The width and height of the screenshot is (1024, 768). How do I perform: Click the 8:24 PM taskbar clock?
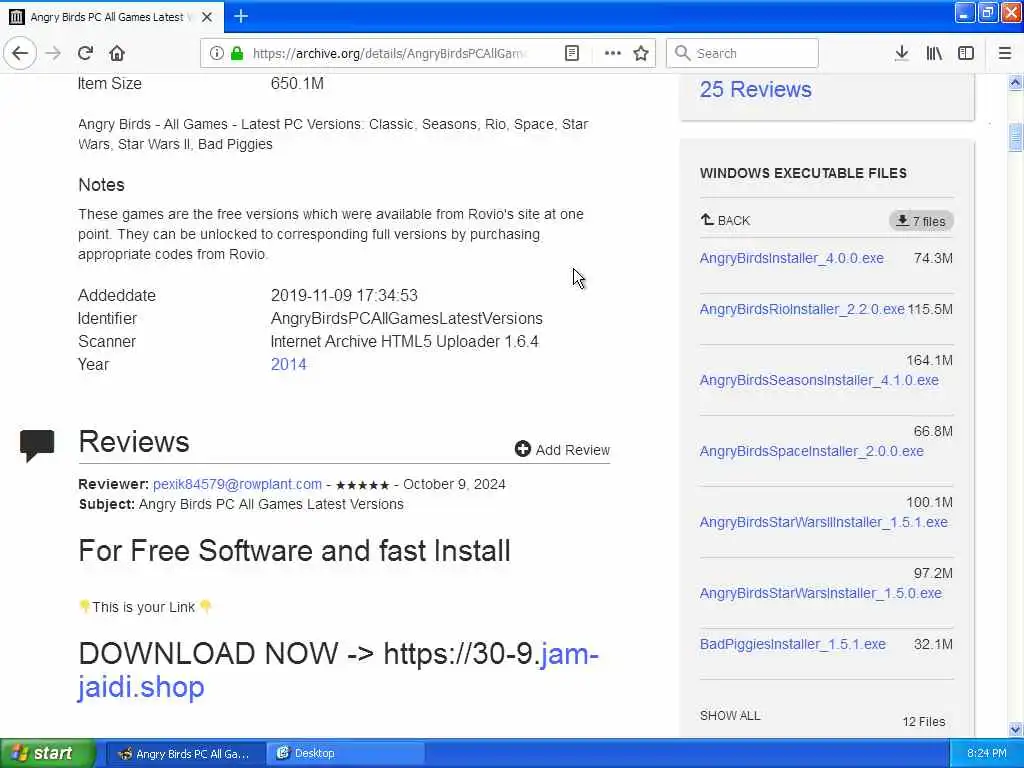(x=986, y=753)
